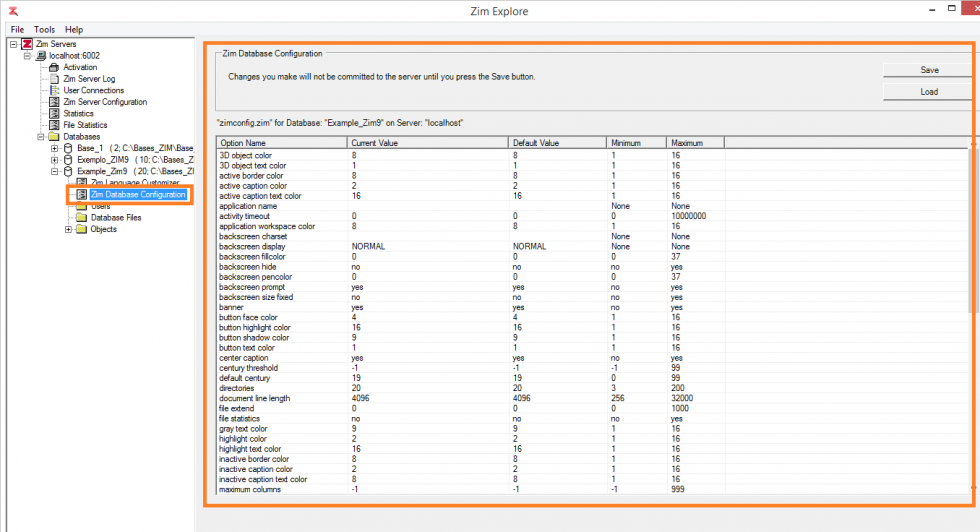Click the Objects folder icon
The image size is (980, 532).
tap(82, 229)
